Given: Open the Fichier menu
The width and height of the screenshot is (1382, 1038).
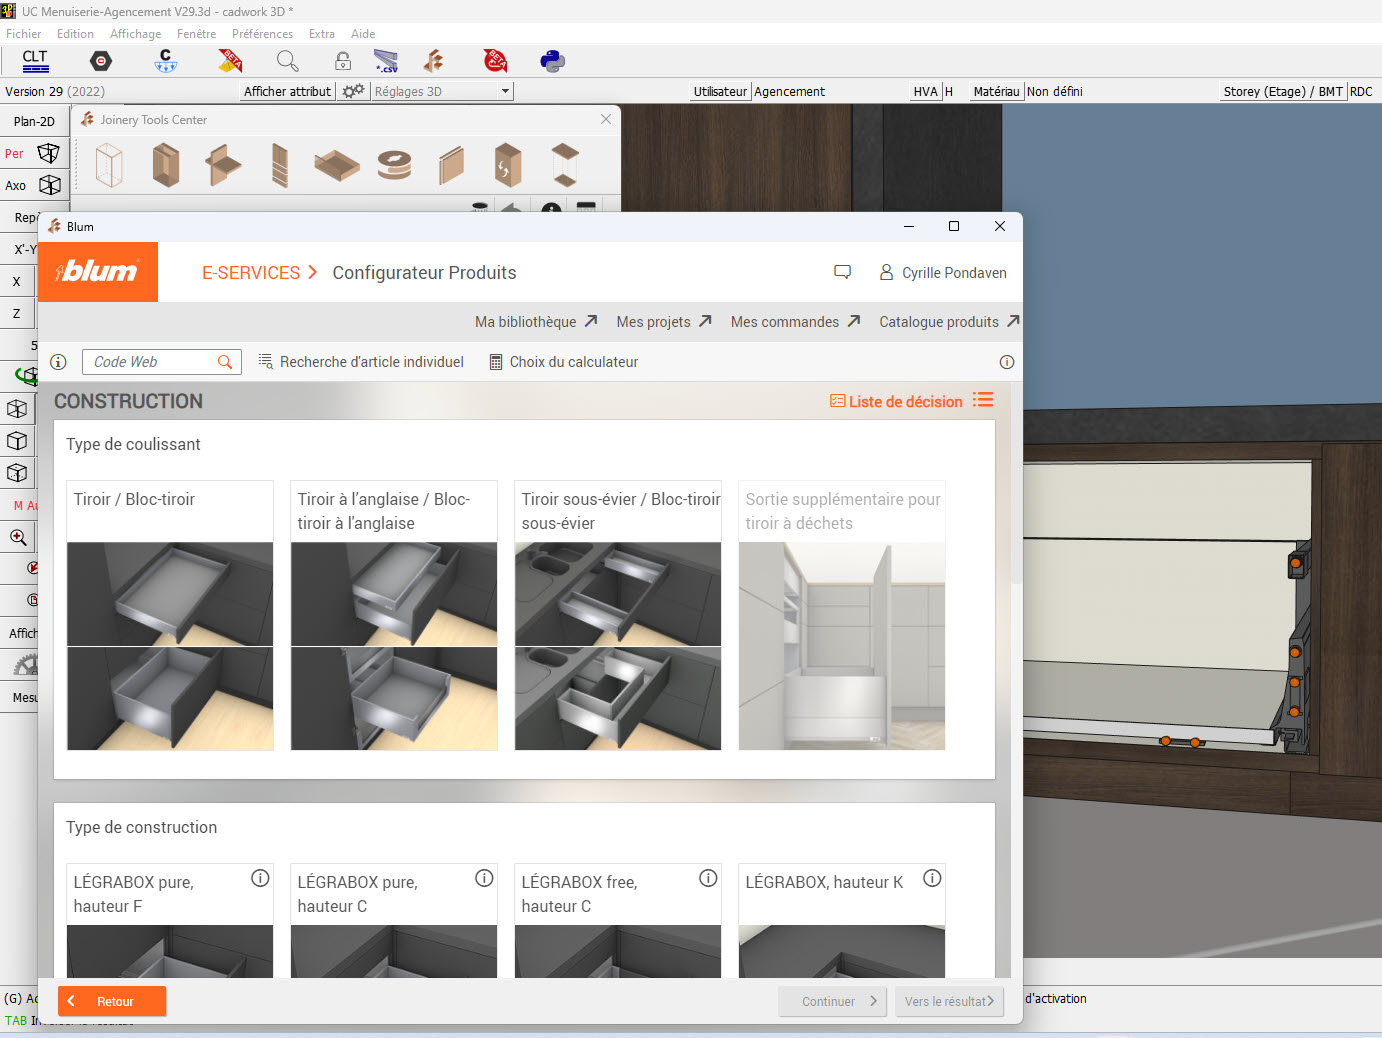Looking at the screenshot, I should 24,34.
